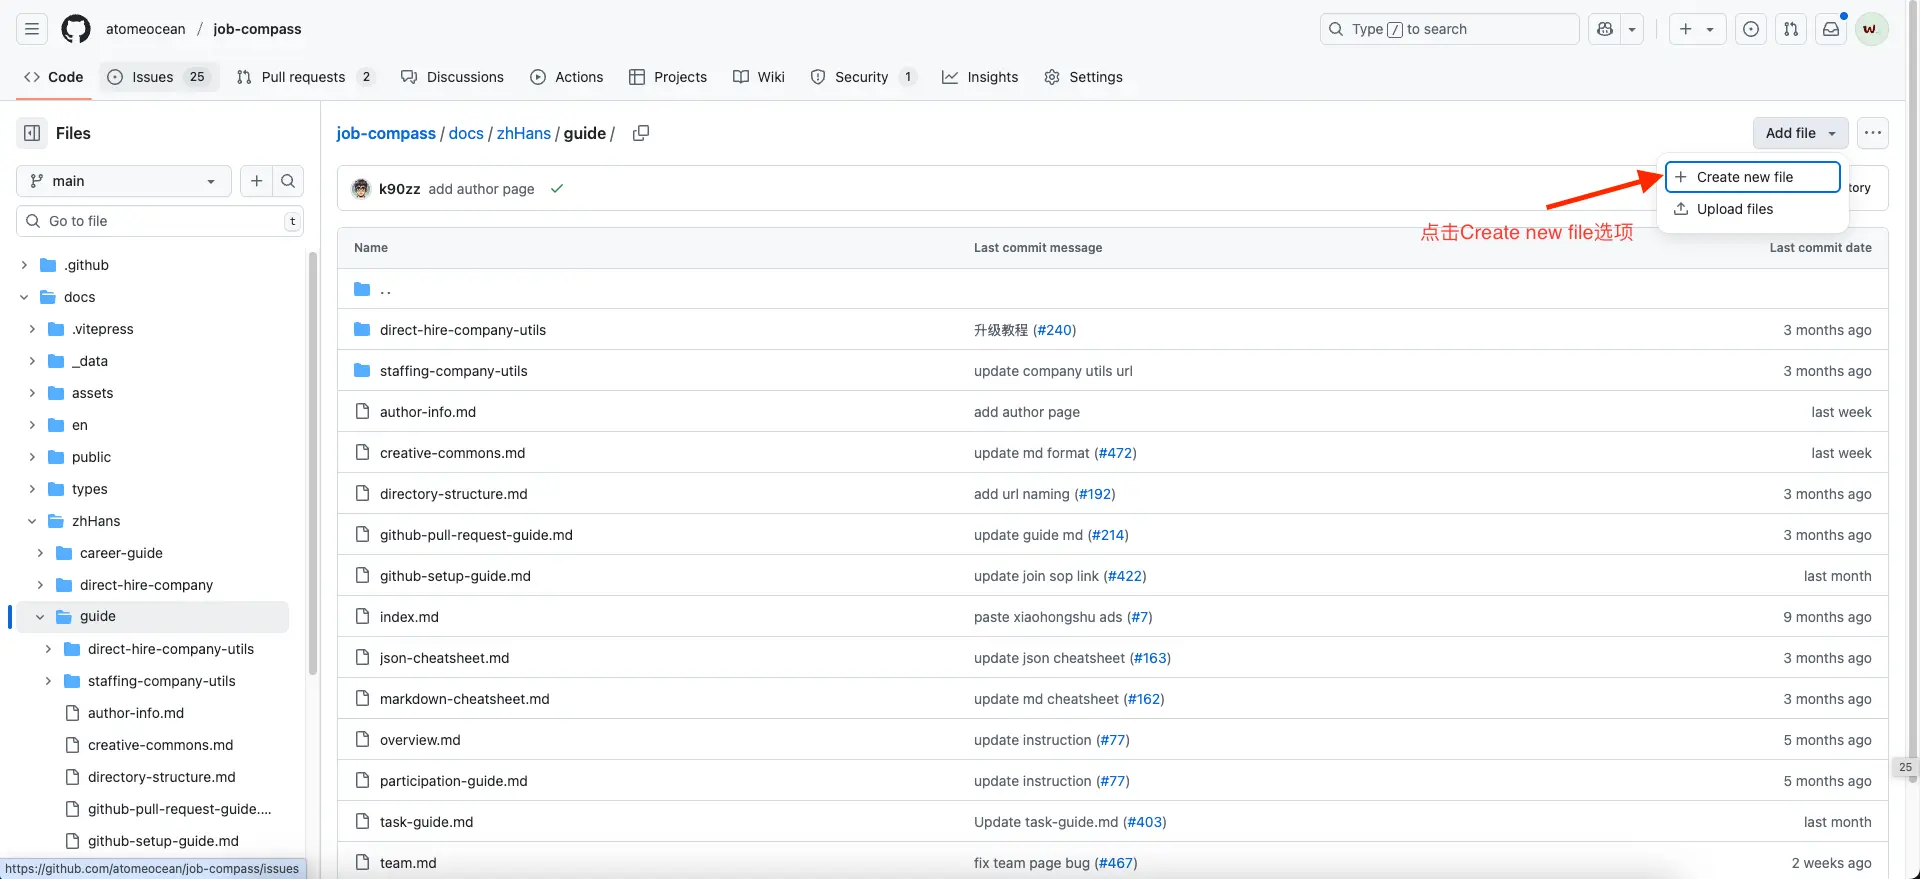Focus the Go to file input
Image resolution: width=1920 pixels, height=879 pixels.
click(x=160, y=221)
